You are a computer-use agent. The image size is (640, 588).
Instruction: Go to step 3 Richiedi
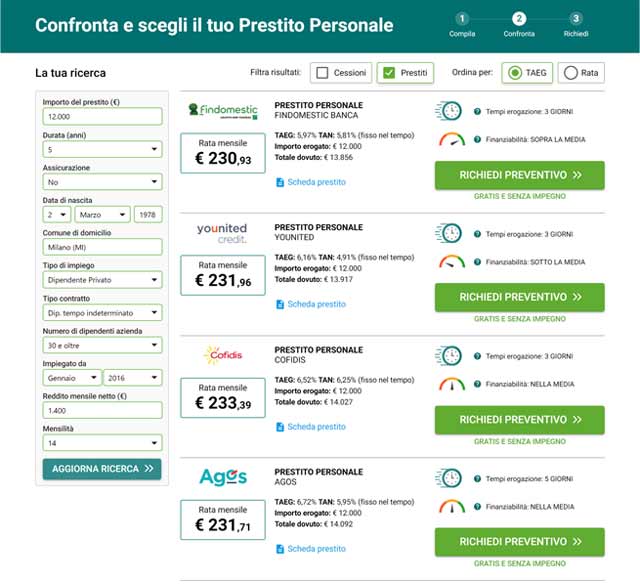pyautogui.click(x=576, y=18)
